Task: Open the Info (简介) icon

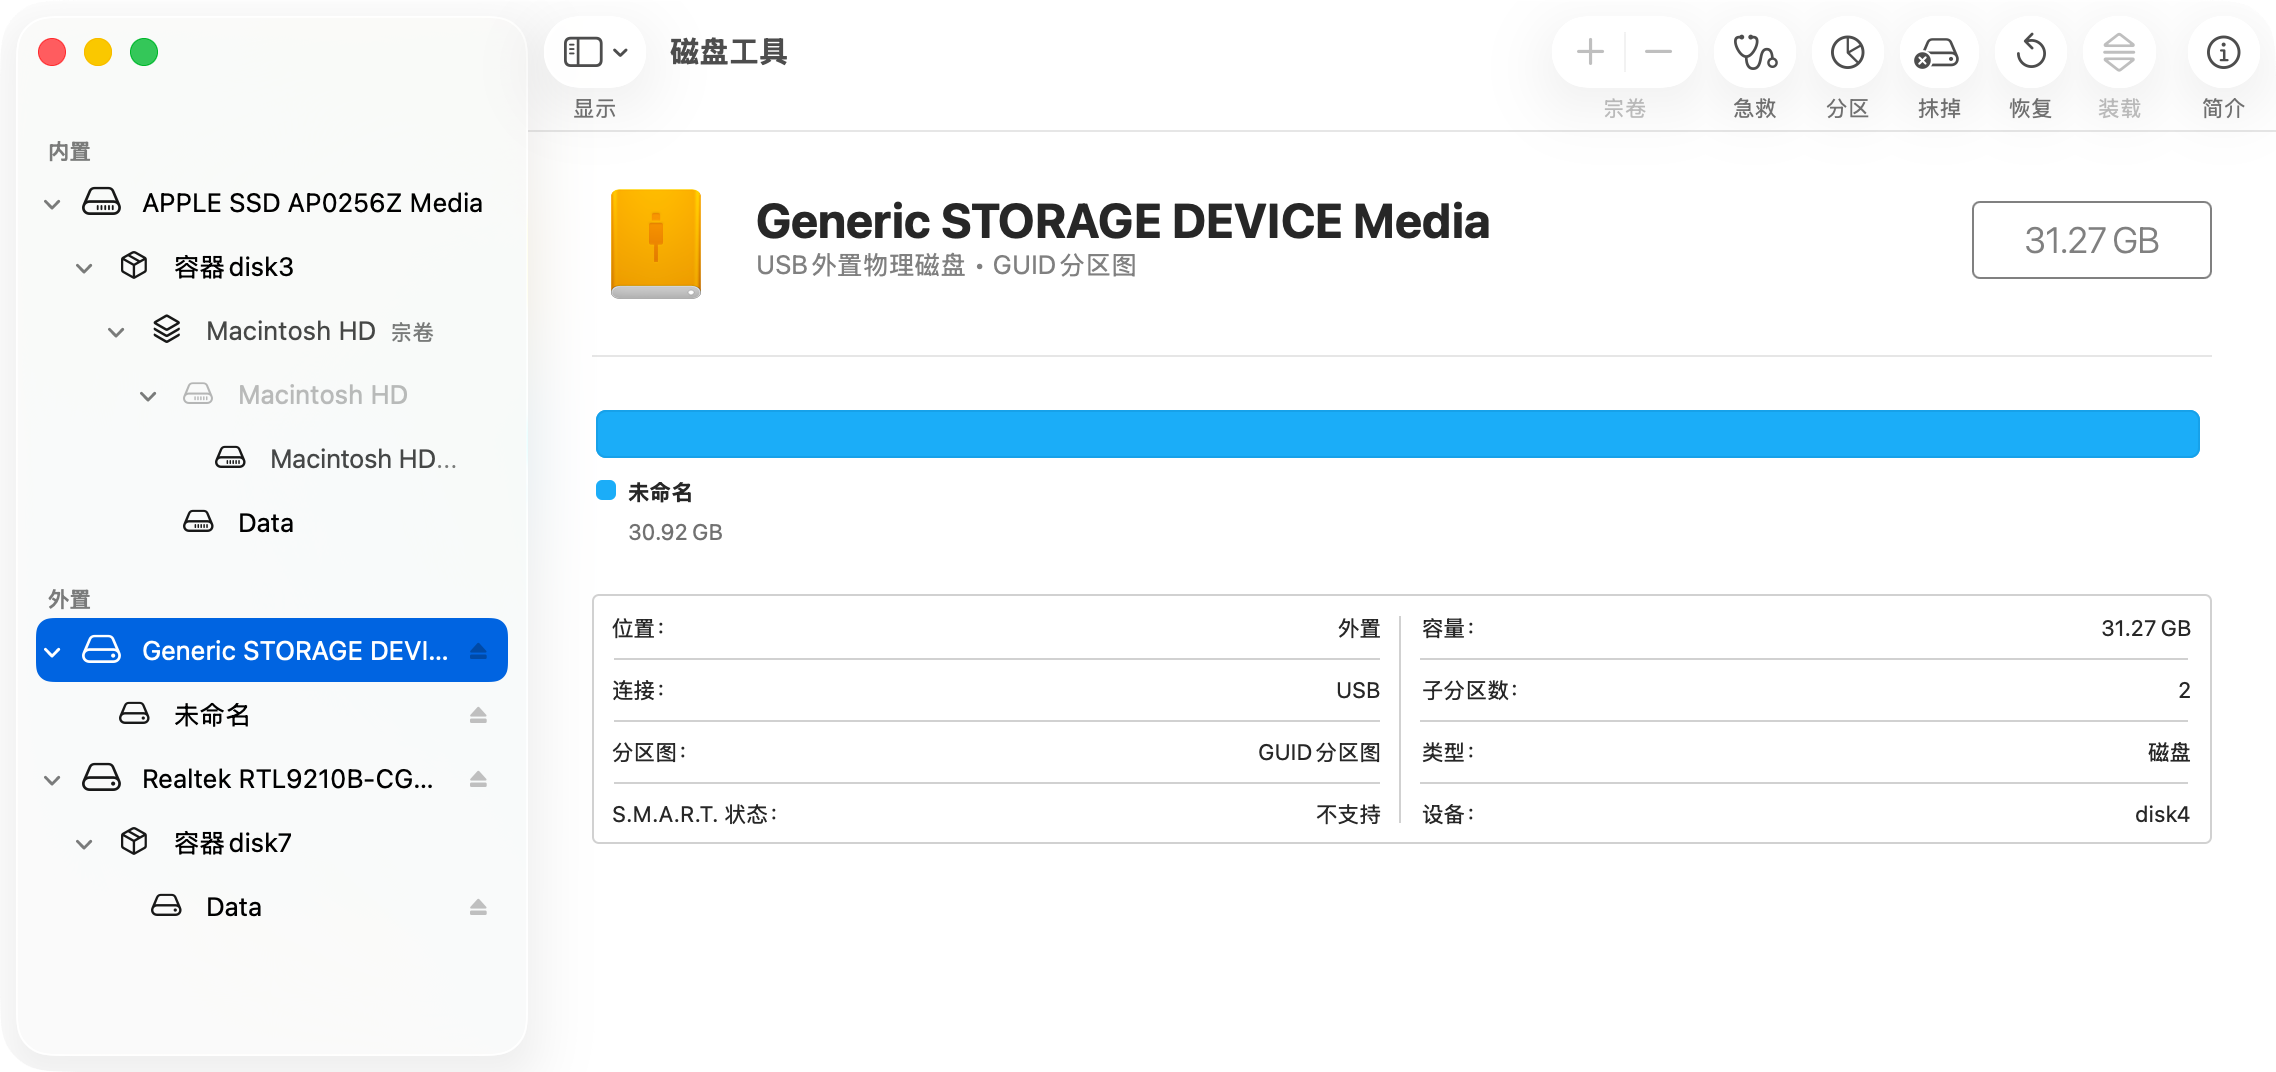Action: click(2223, 53)
